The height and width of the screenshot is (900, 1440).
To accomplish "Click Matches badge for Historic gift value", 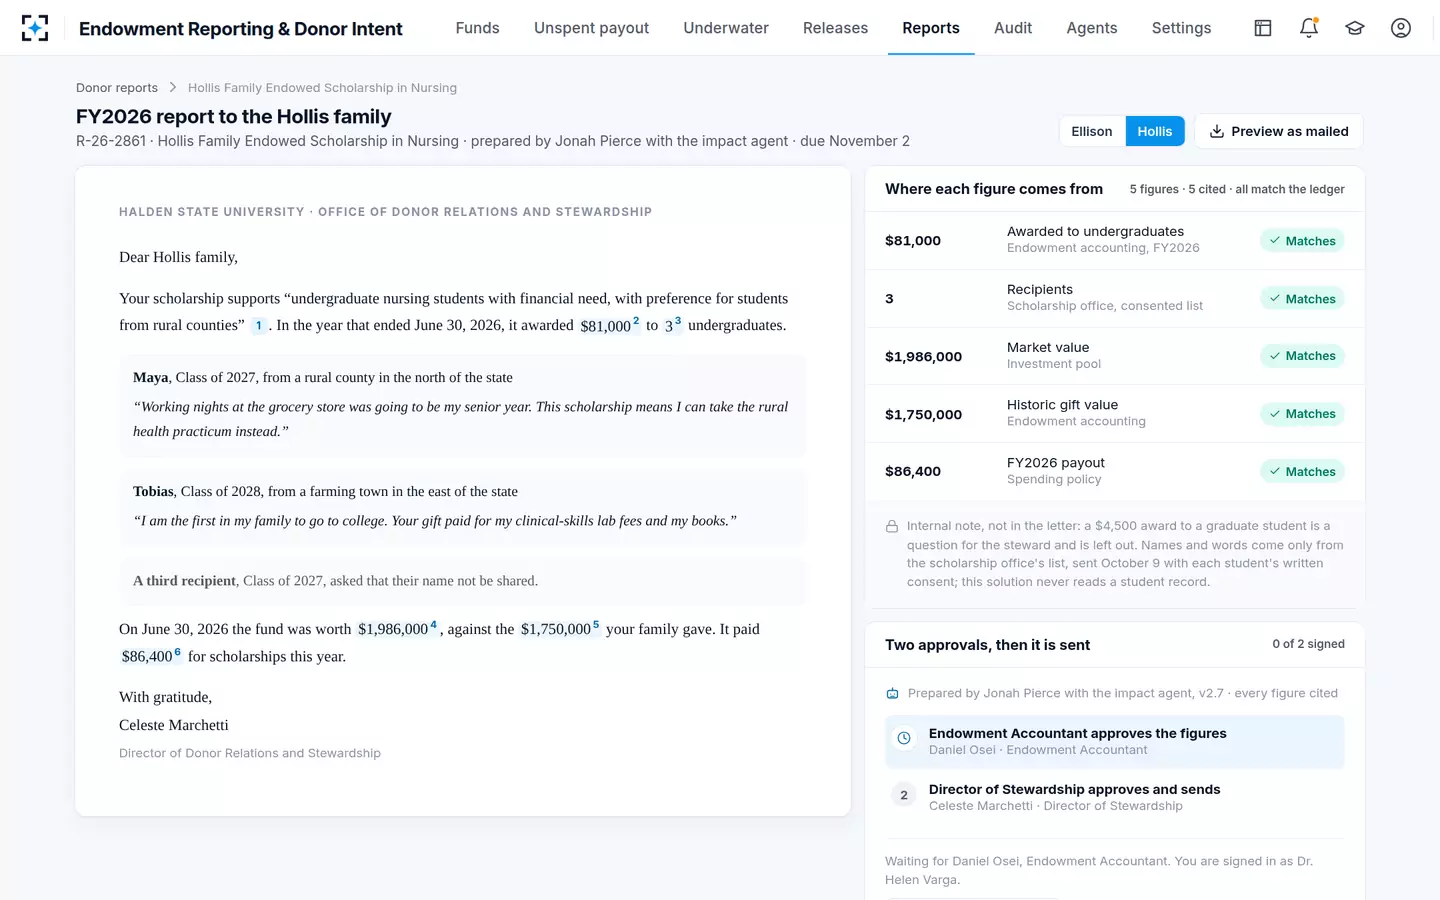I will (1302, 414).
